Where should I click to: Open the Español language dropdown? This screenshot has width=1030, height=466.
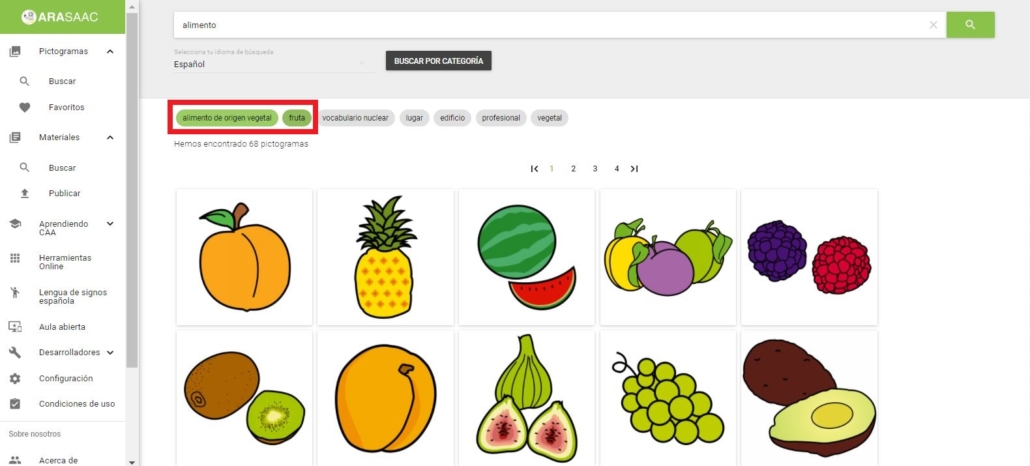[271, 64]
